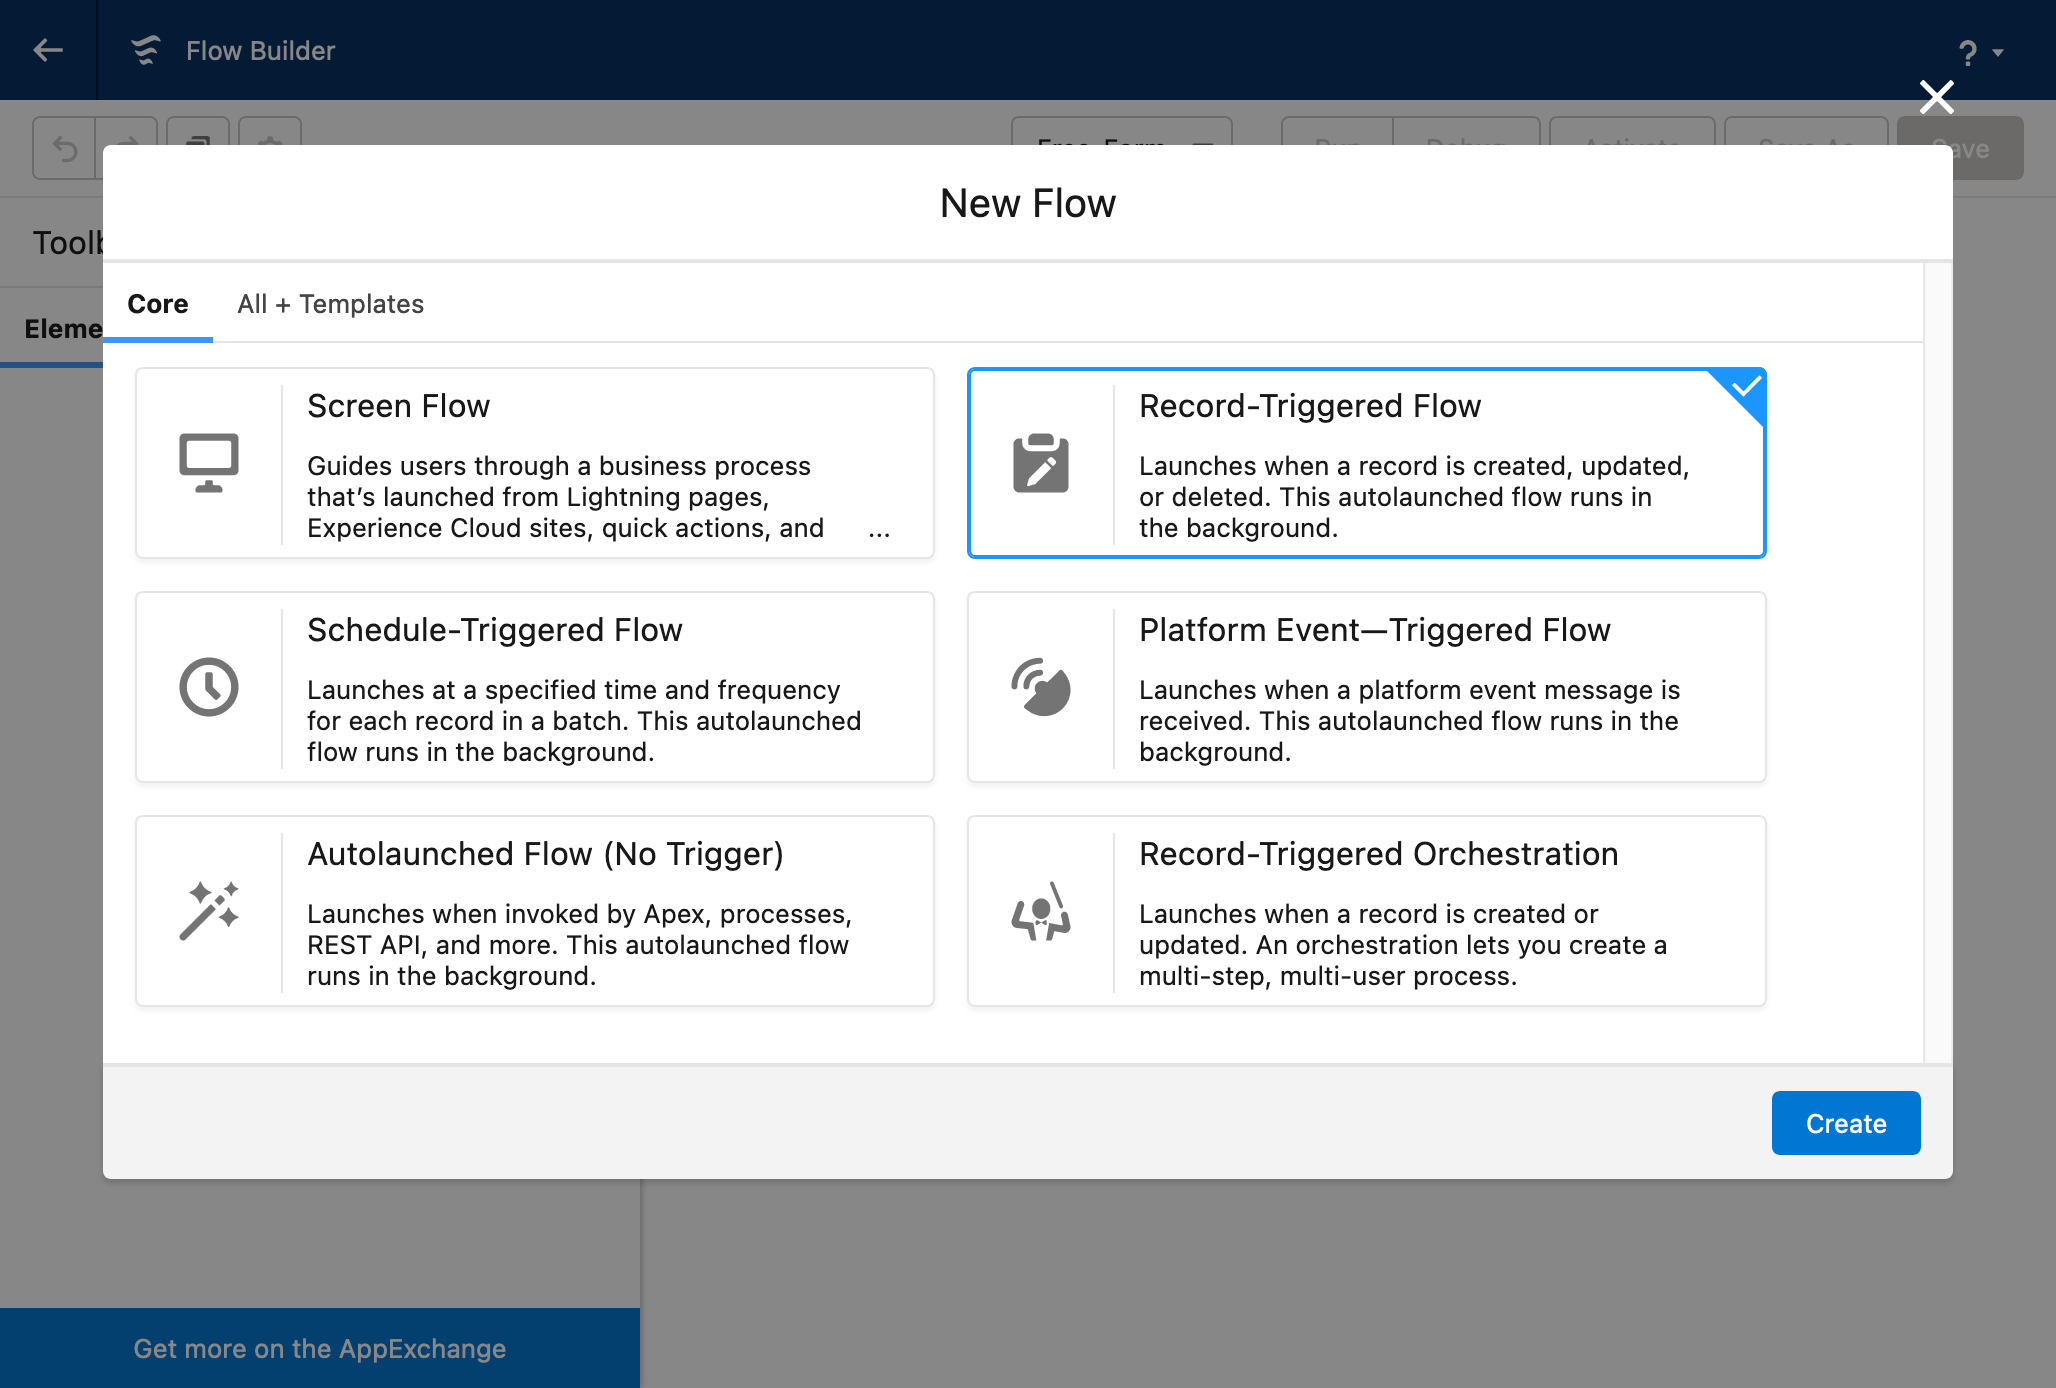Image resolution: width=2056 pixels, height=1388 pixels.
Task: Click the Platform Event satellite dish icon
Action: 1040,687
